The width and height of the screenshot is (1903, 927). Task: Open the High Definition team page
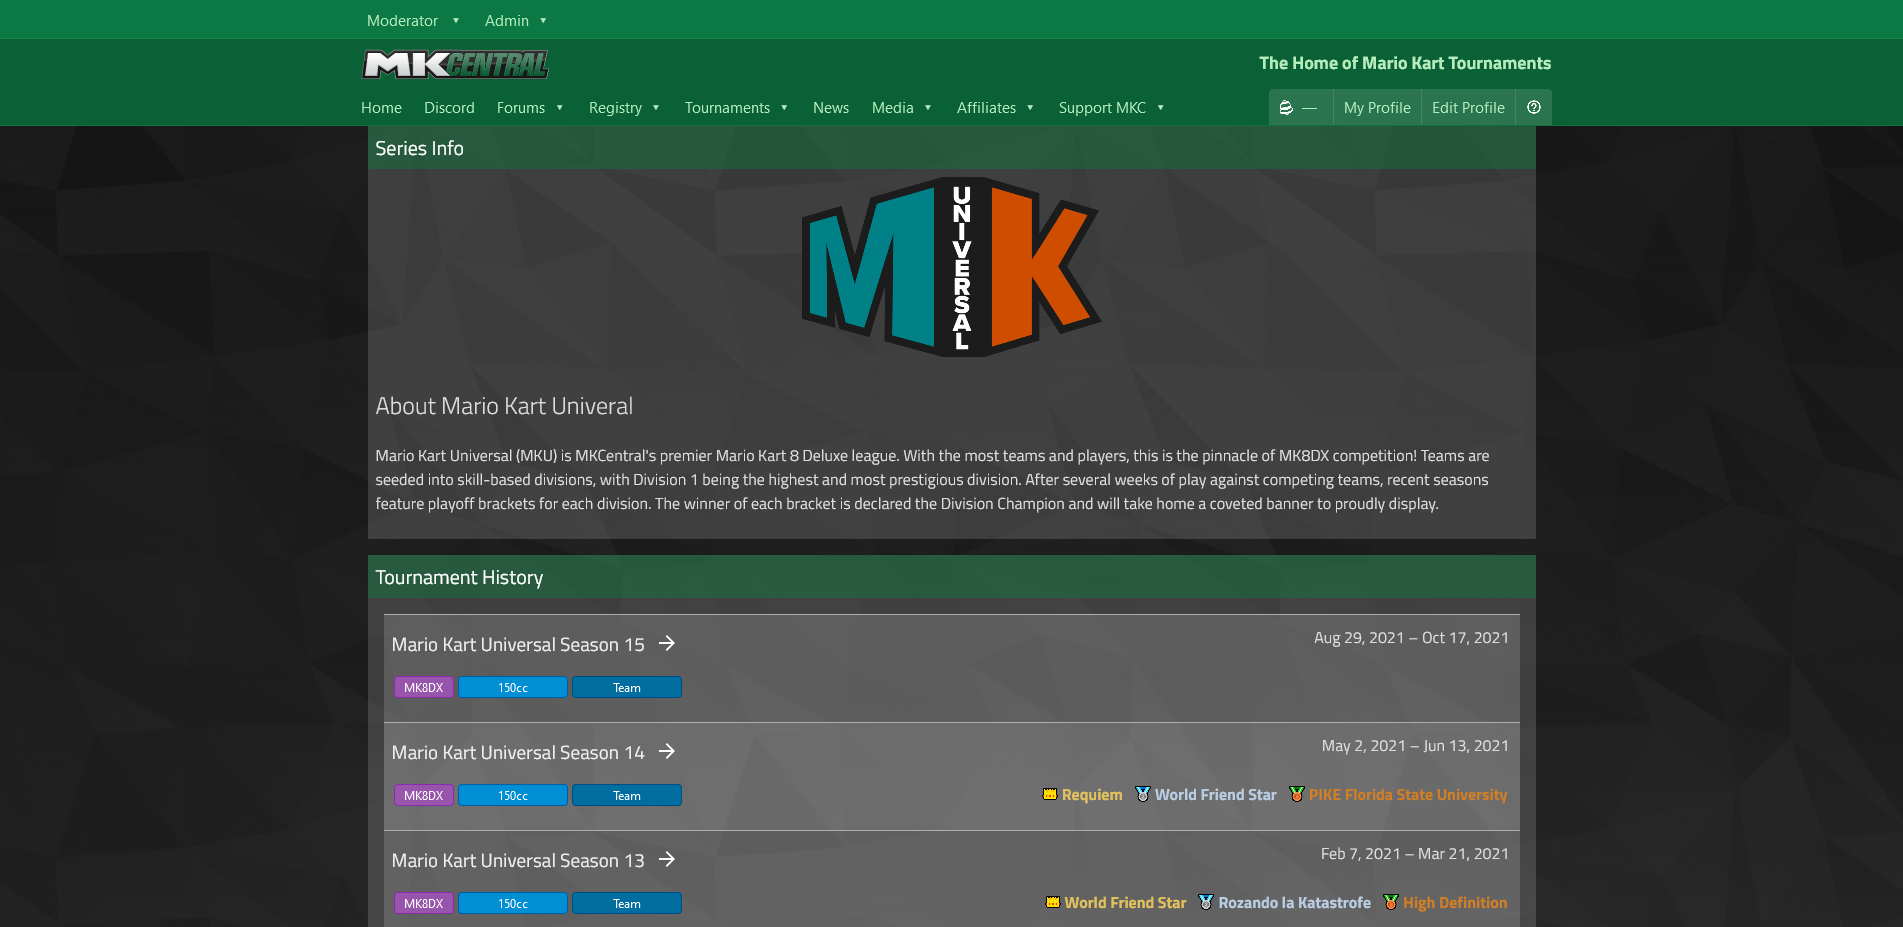[1455, 903]
